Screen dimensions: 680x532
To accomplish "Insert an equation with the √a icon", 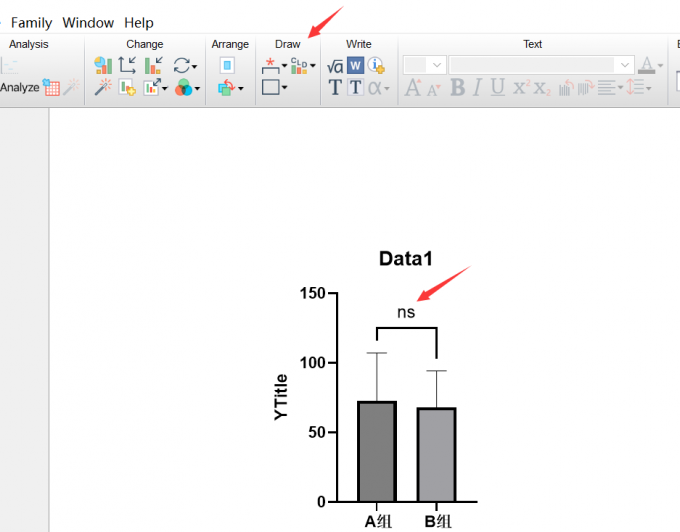I will (x=335, y=66).
